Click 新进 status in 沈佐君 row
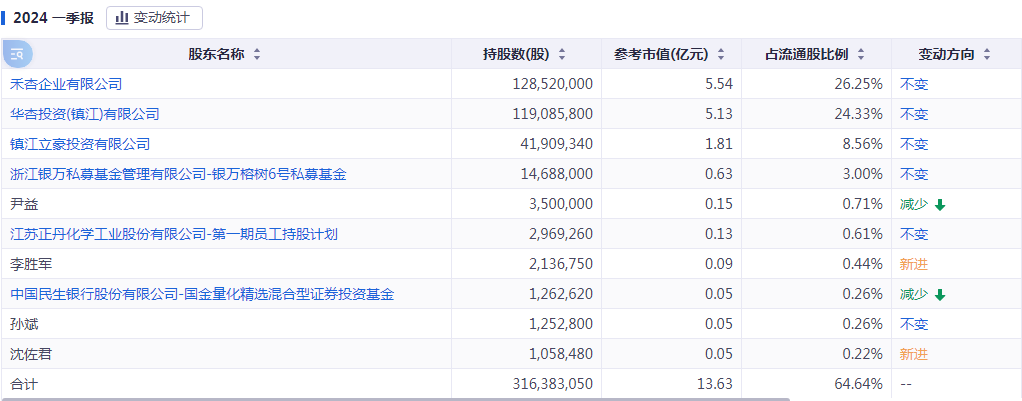This screenshot has height=401, width=1022. [914, 354]
